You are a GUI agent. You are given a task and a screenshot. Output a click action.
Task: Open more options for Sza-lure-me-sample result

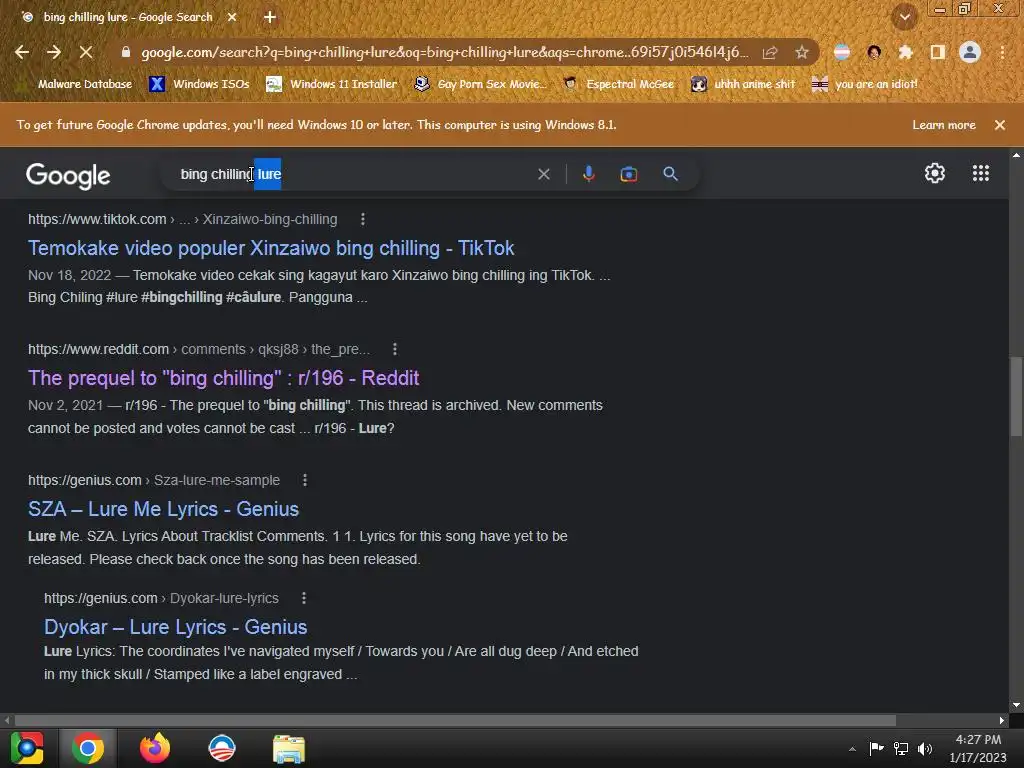coord(305,481)
